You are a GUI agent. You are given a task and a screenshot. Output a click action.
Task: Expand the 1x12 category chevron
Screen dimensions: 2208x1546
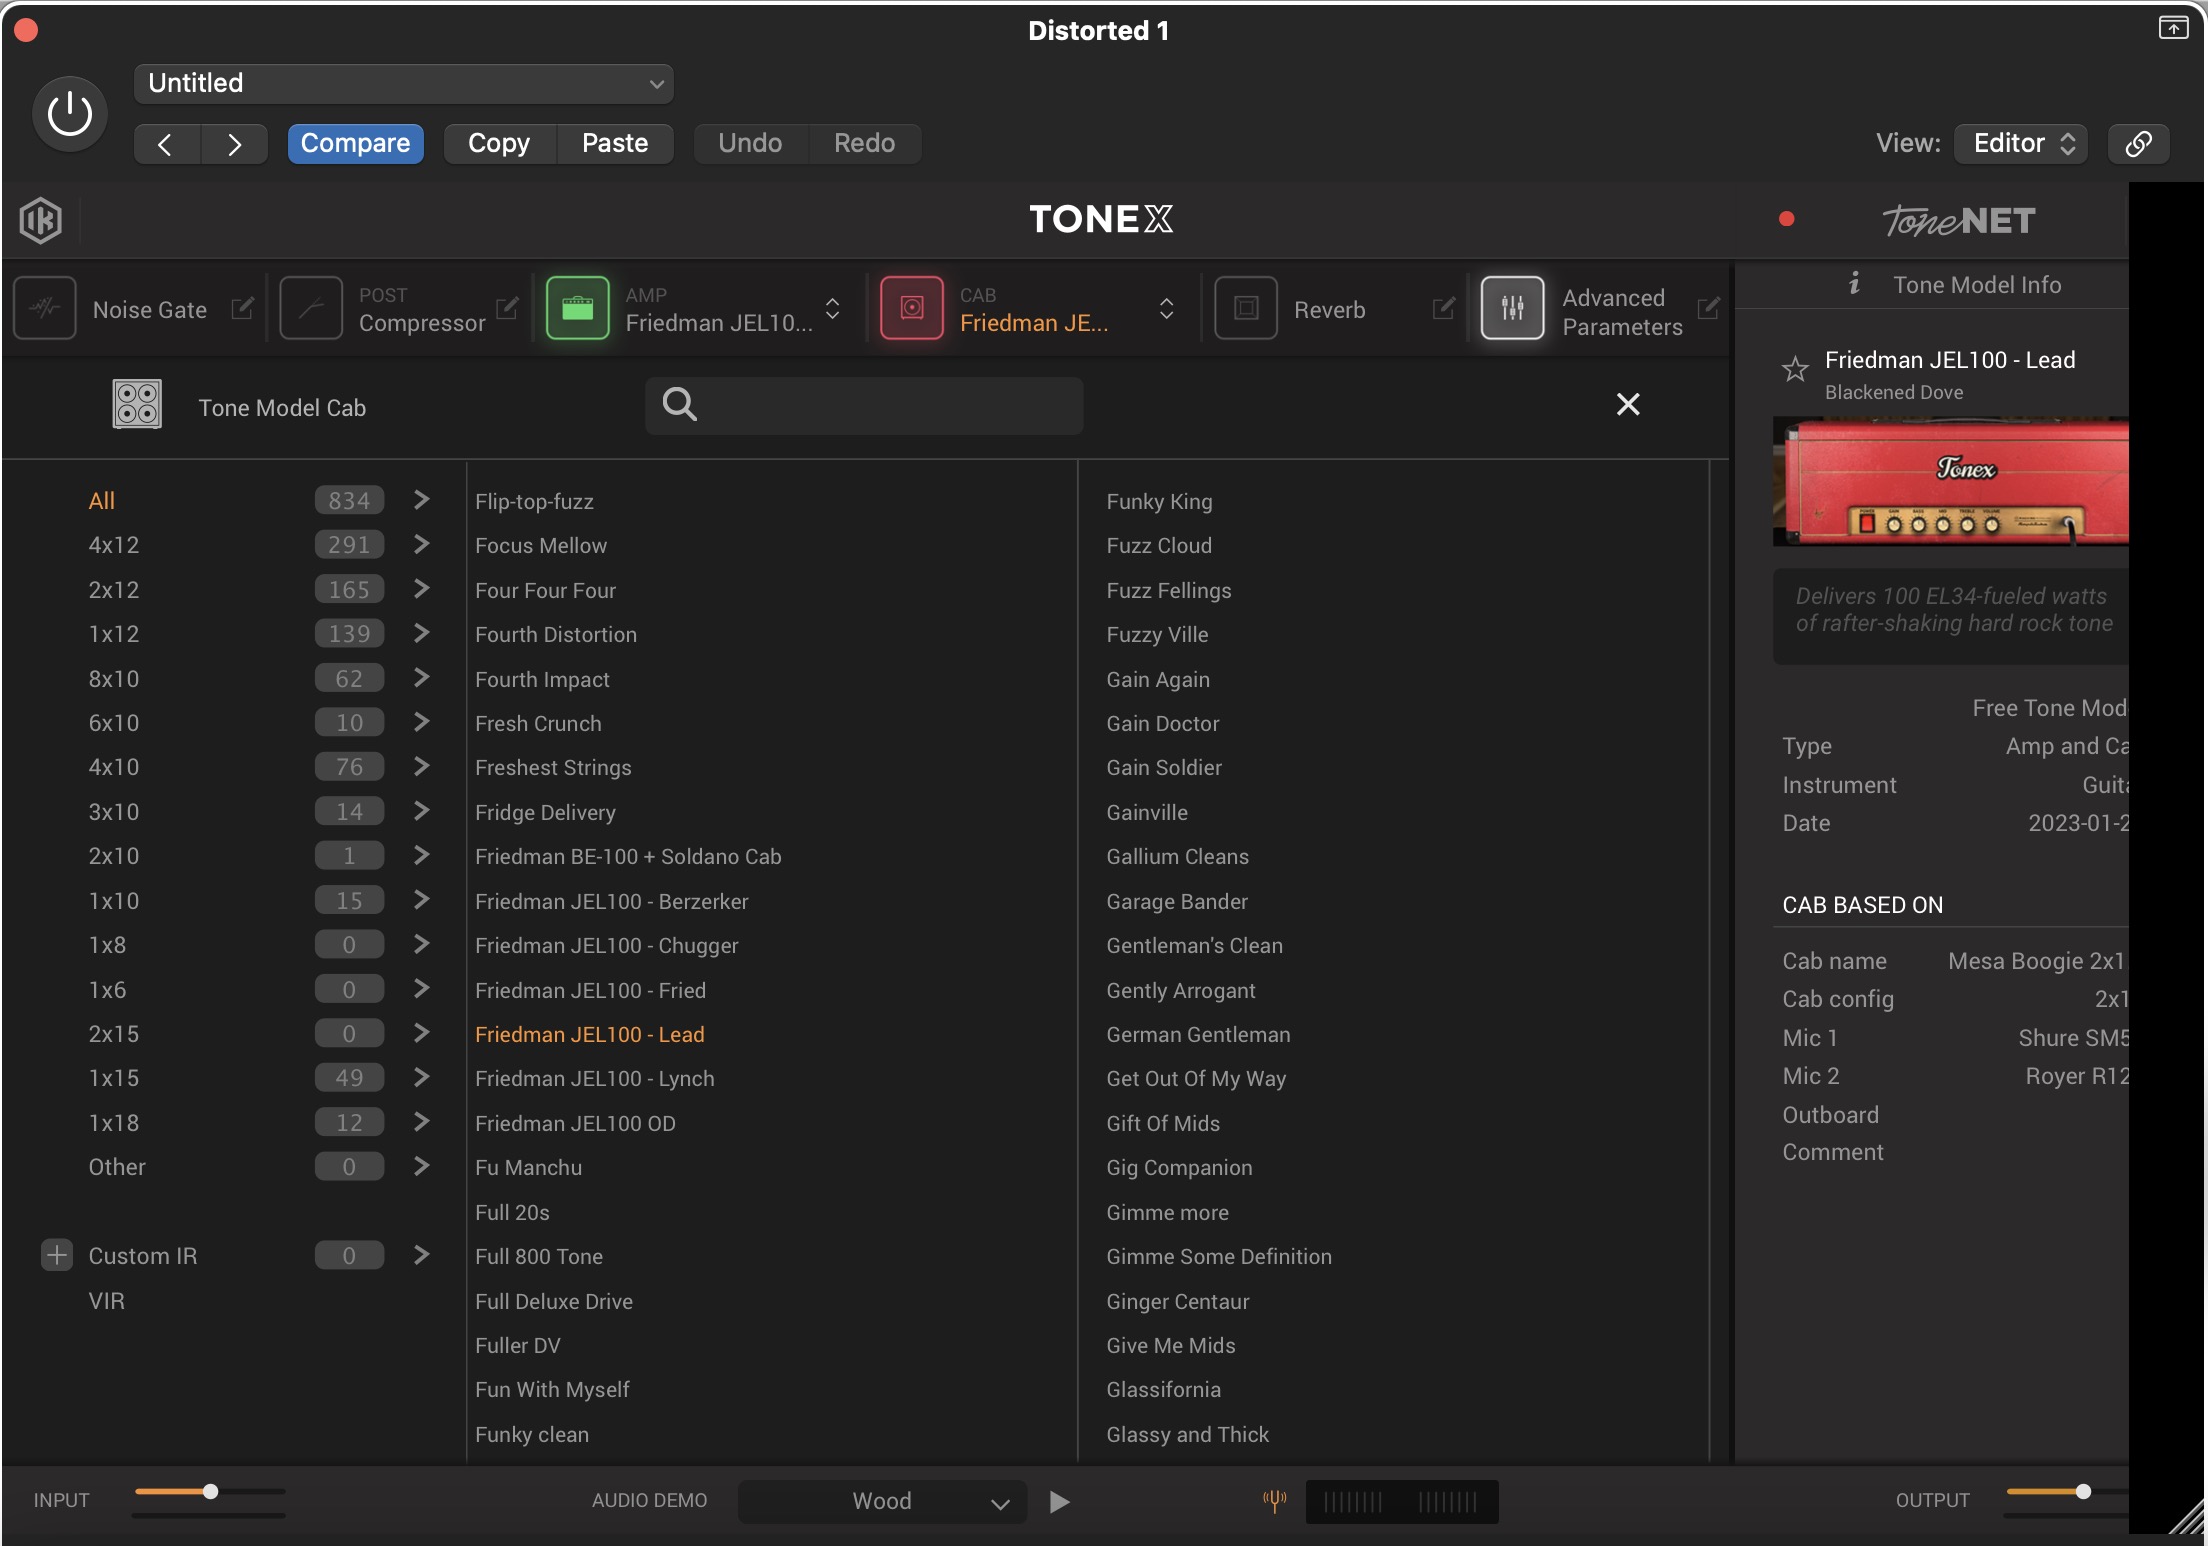tap(421, 633)
